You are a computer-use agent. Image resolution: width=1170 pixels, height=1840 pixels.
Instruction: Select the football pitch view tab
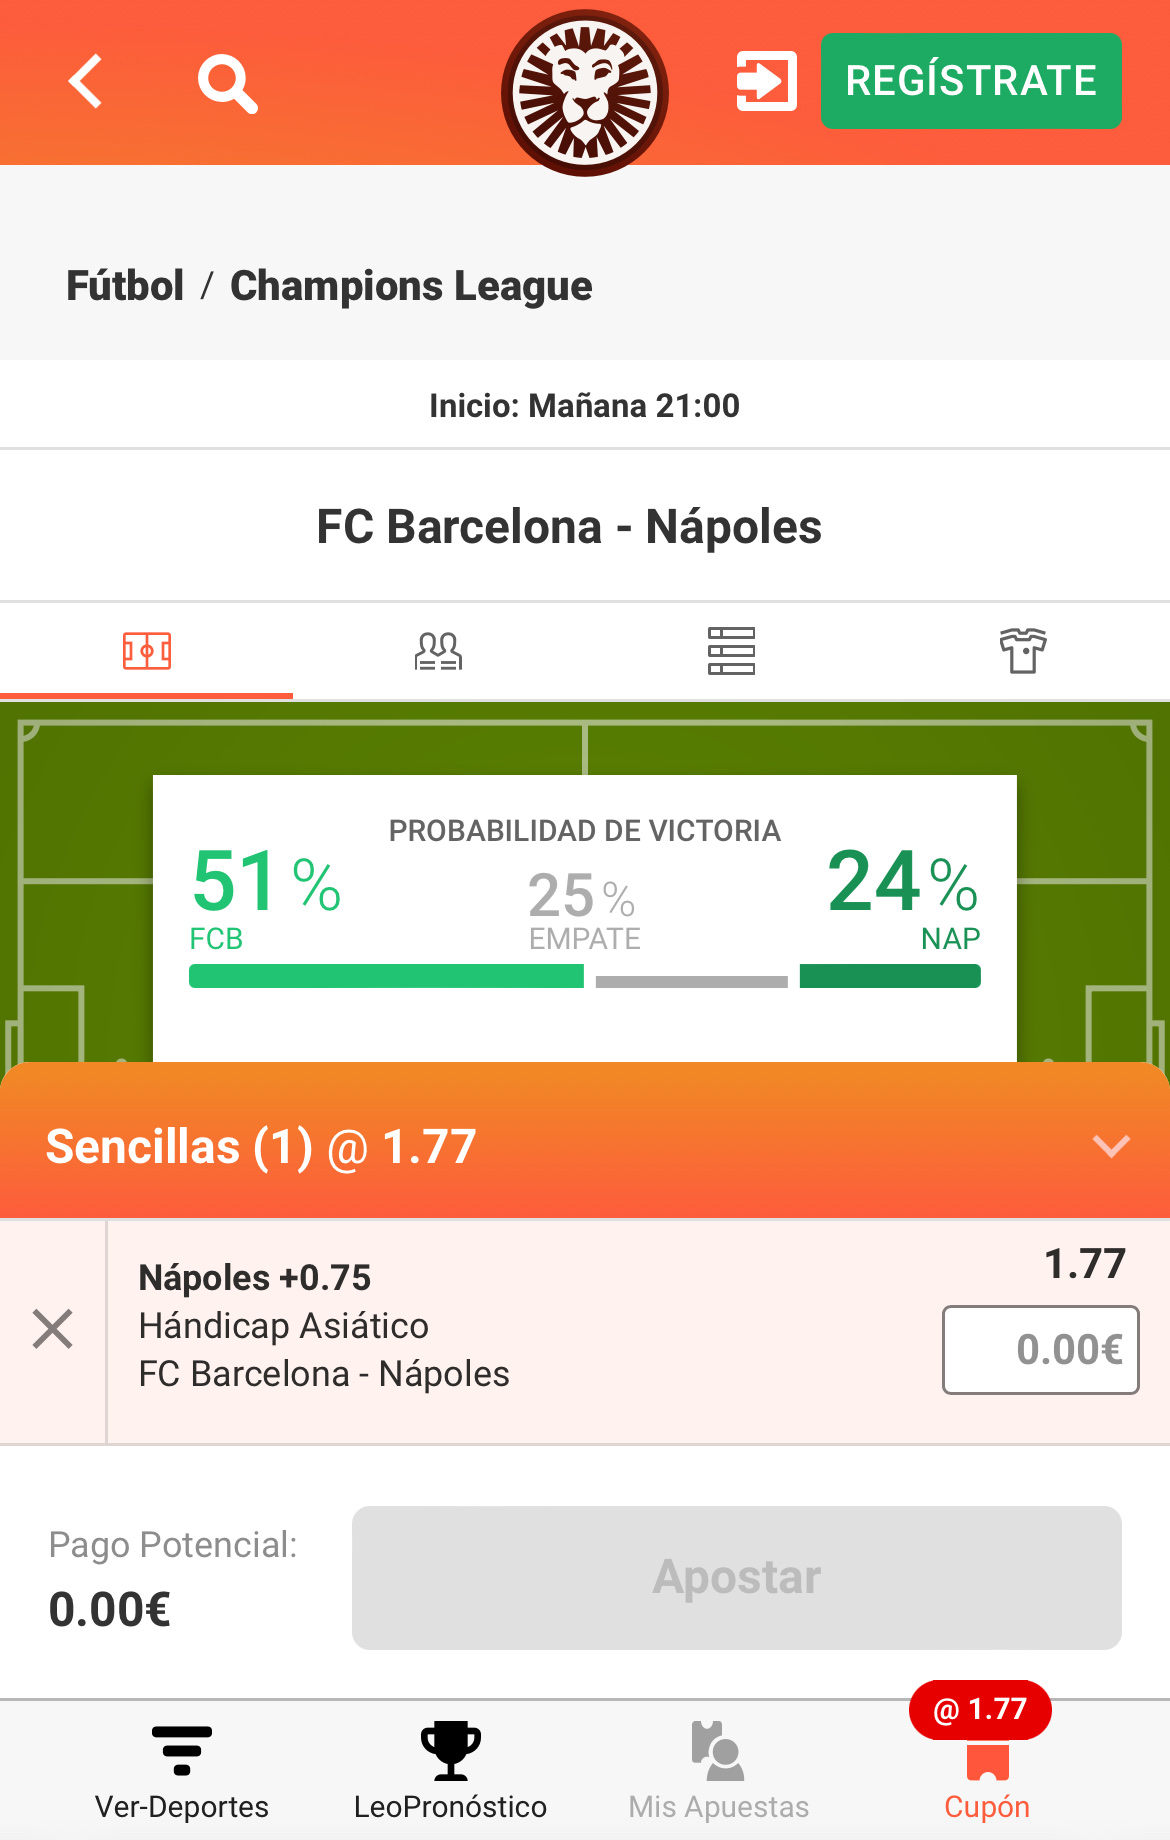coord(147,651)
